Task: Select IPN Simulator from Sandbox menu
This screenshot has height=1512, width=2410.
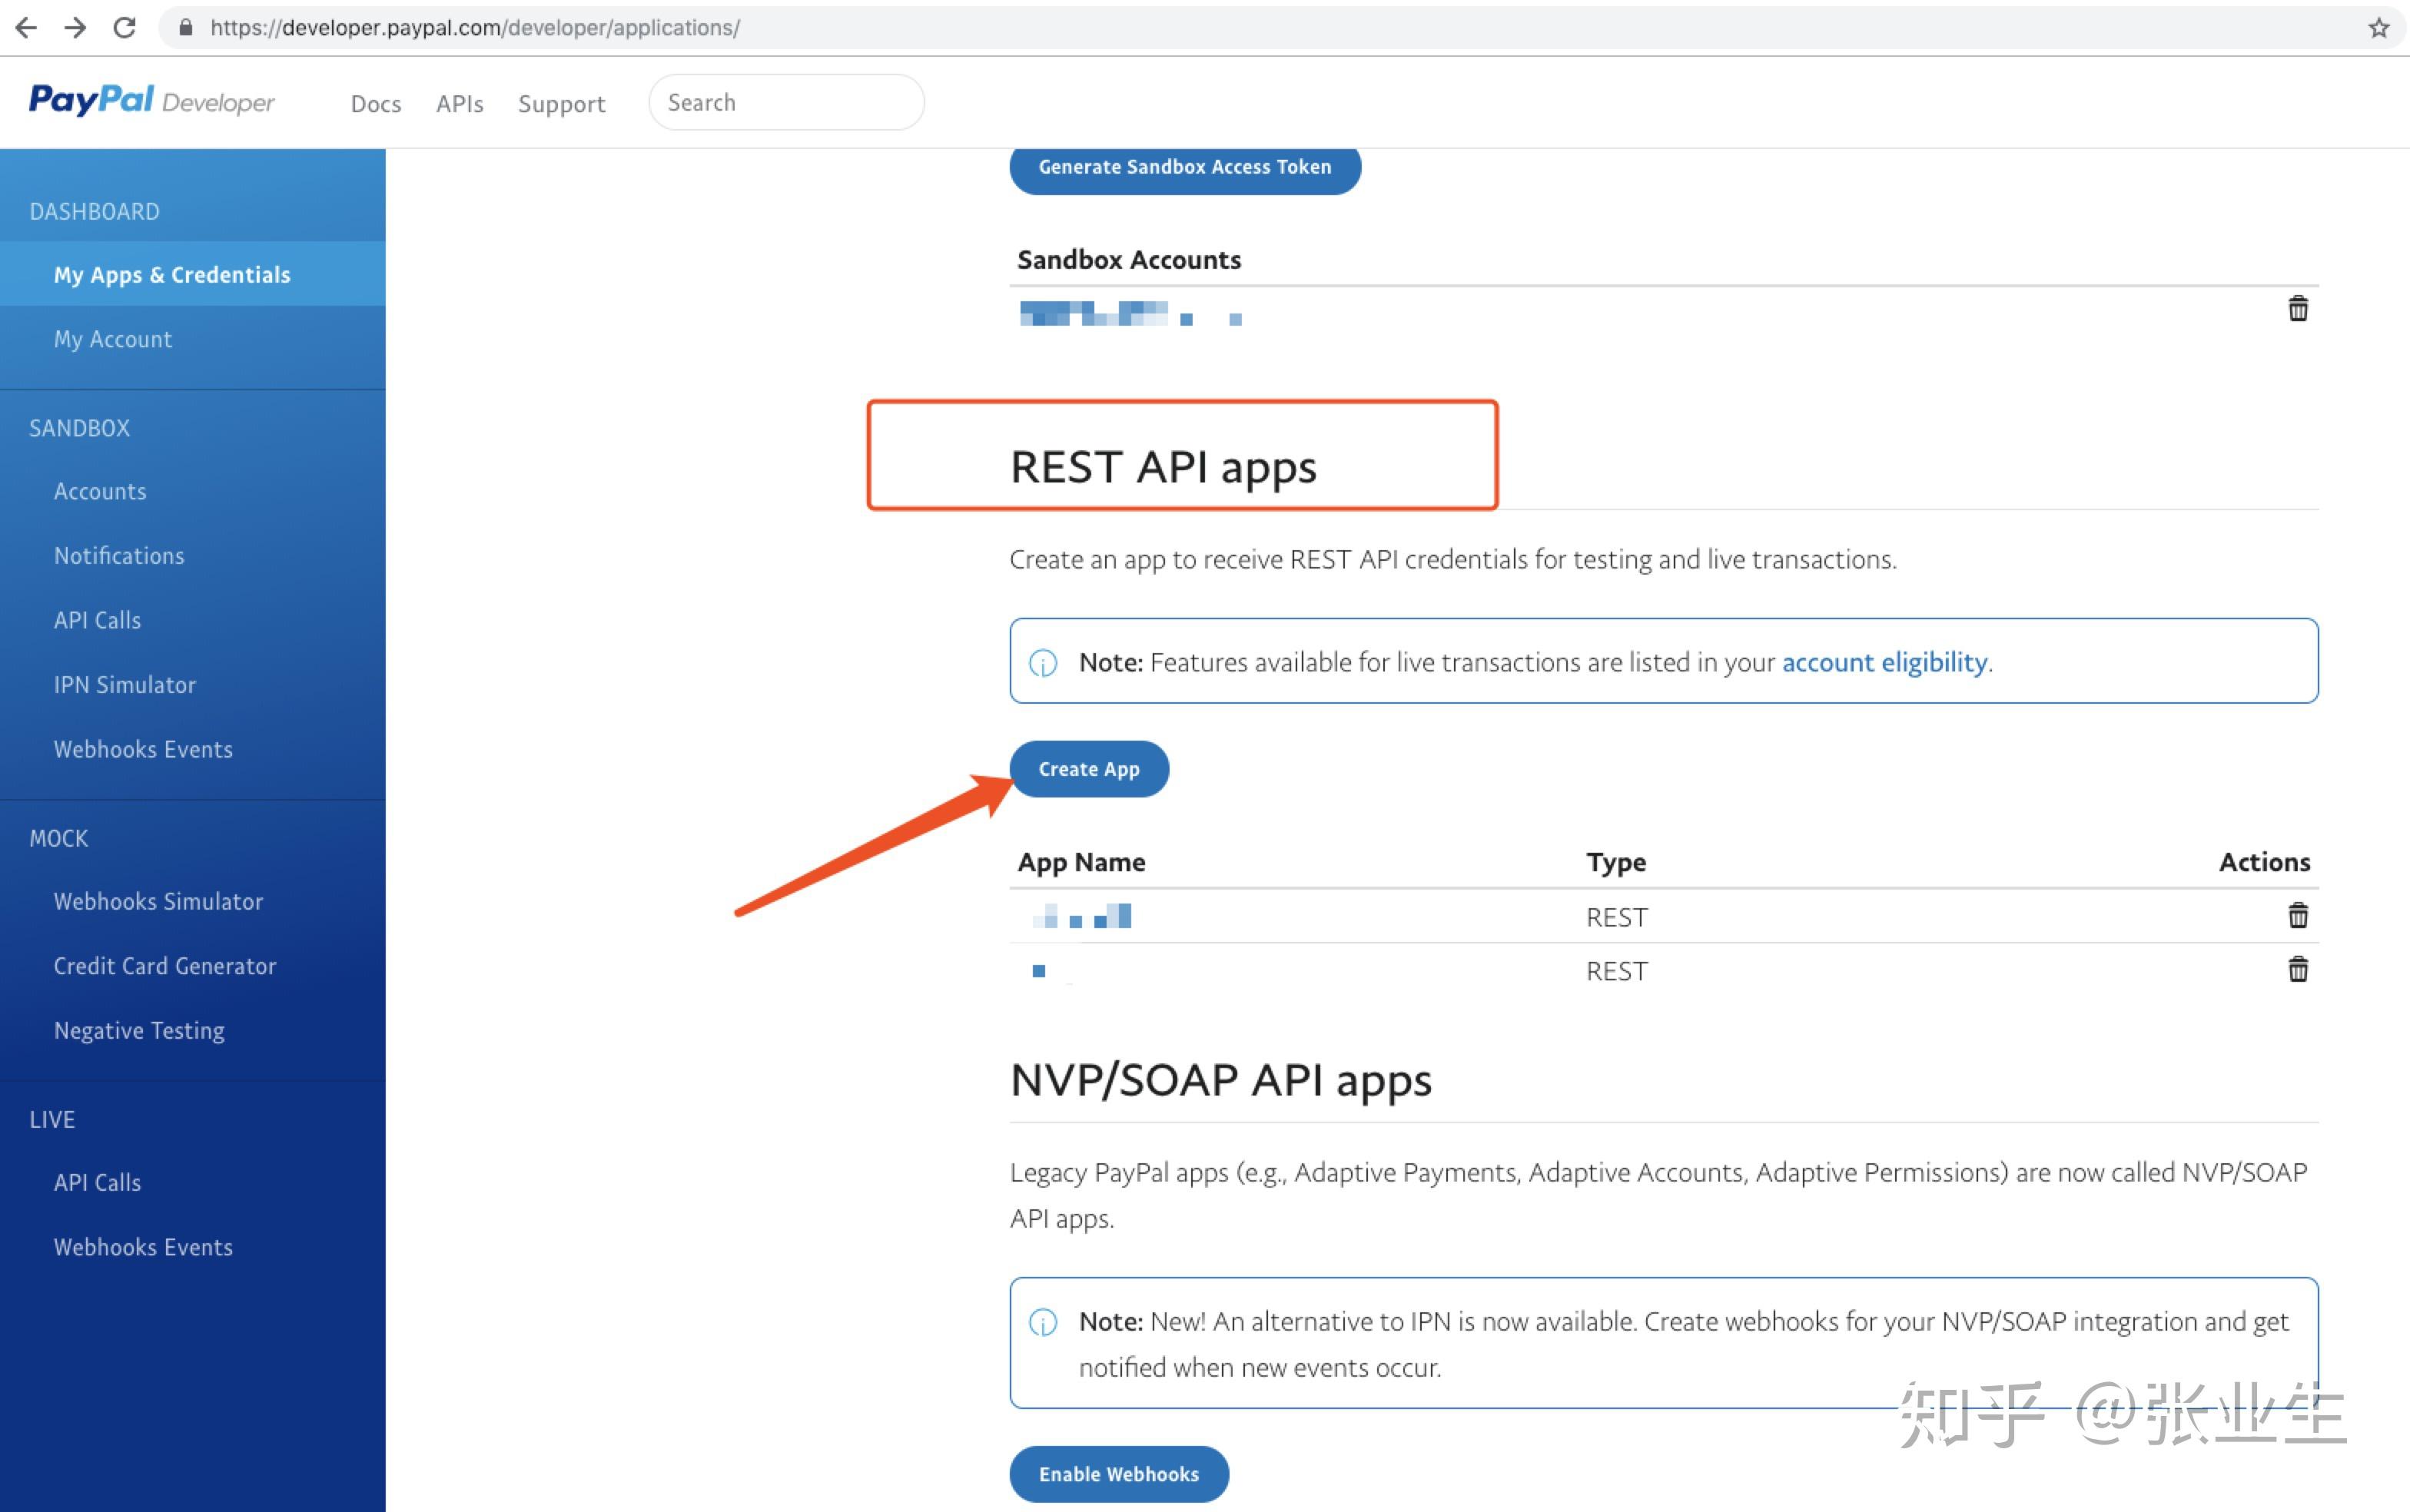Action: coord(124,683)
